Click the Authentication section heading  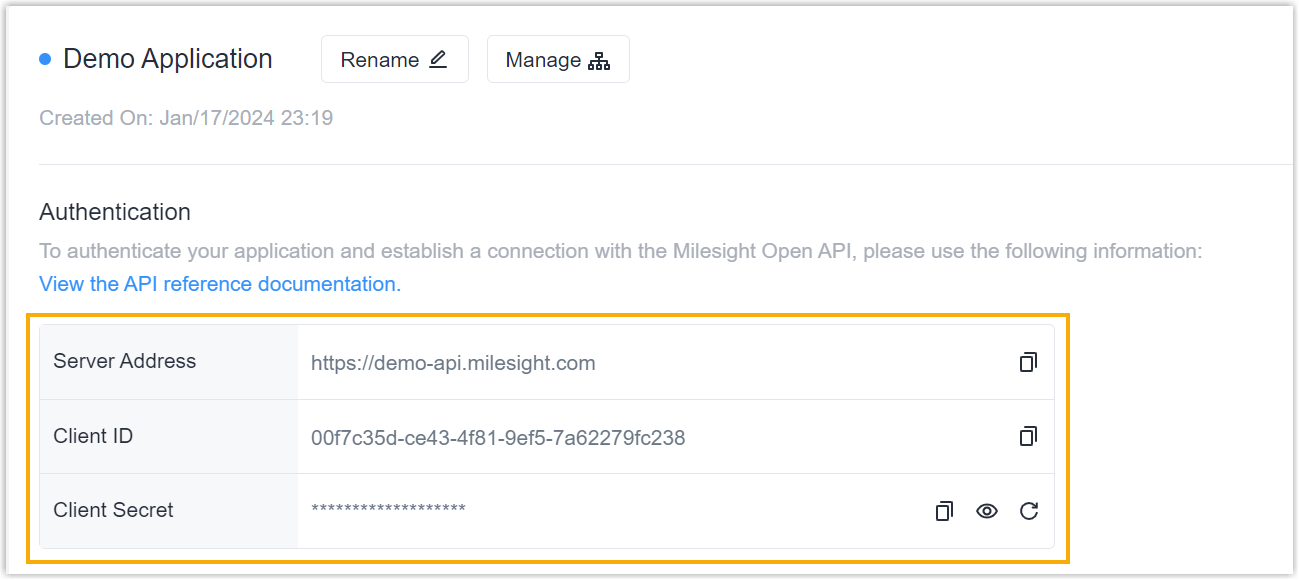(x=115, y=212)
